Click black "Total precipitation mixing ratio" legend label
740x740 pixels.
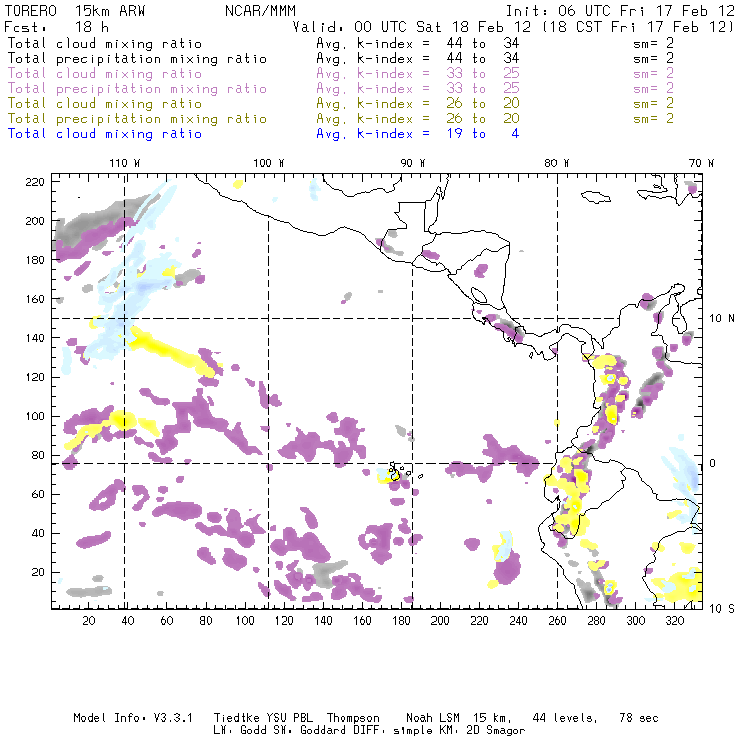[137, 59]
